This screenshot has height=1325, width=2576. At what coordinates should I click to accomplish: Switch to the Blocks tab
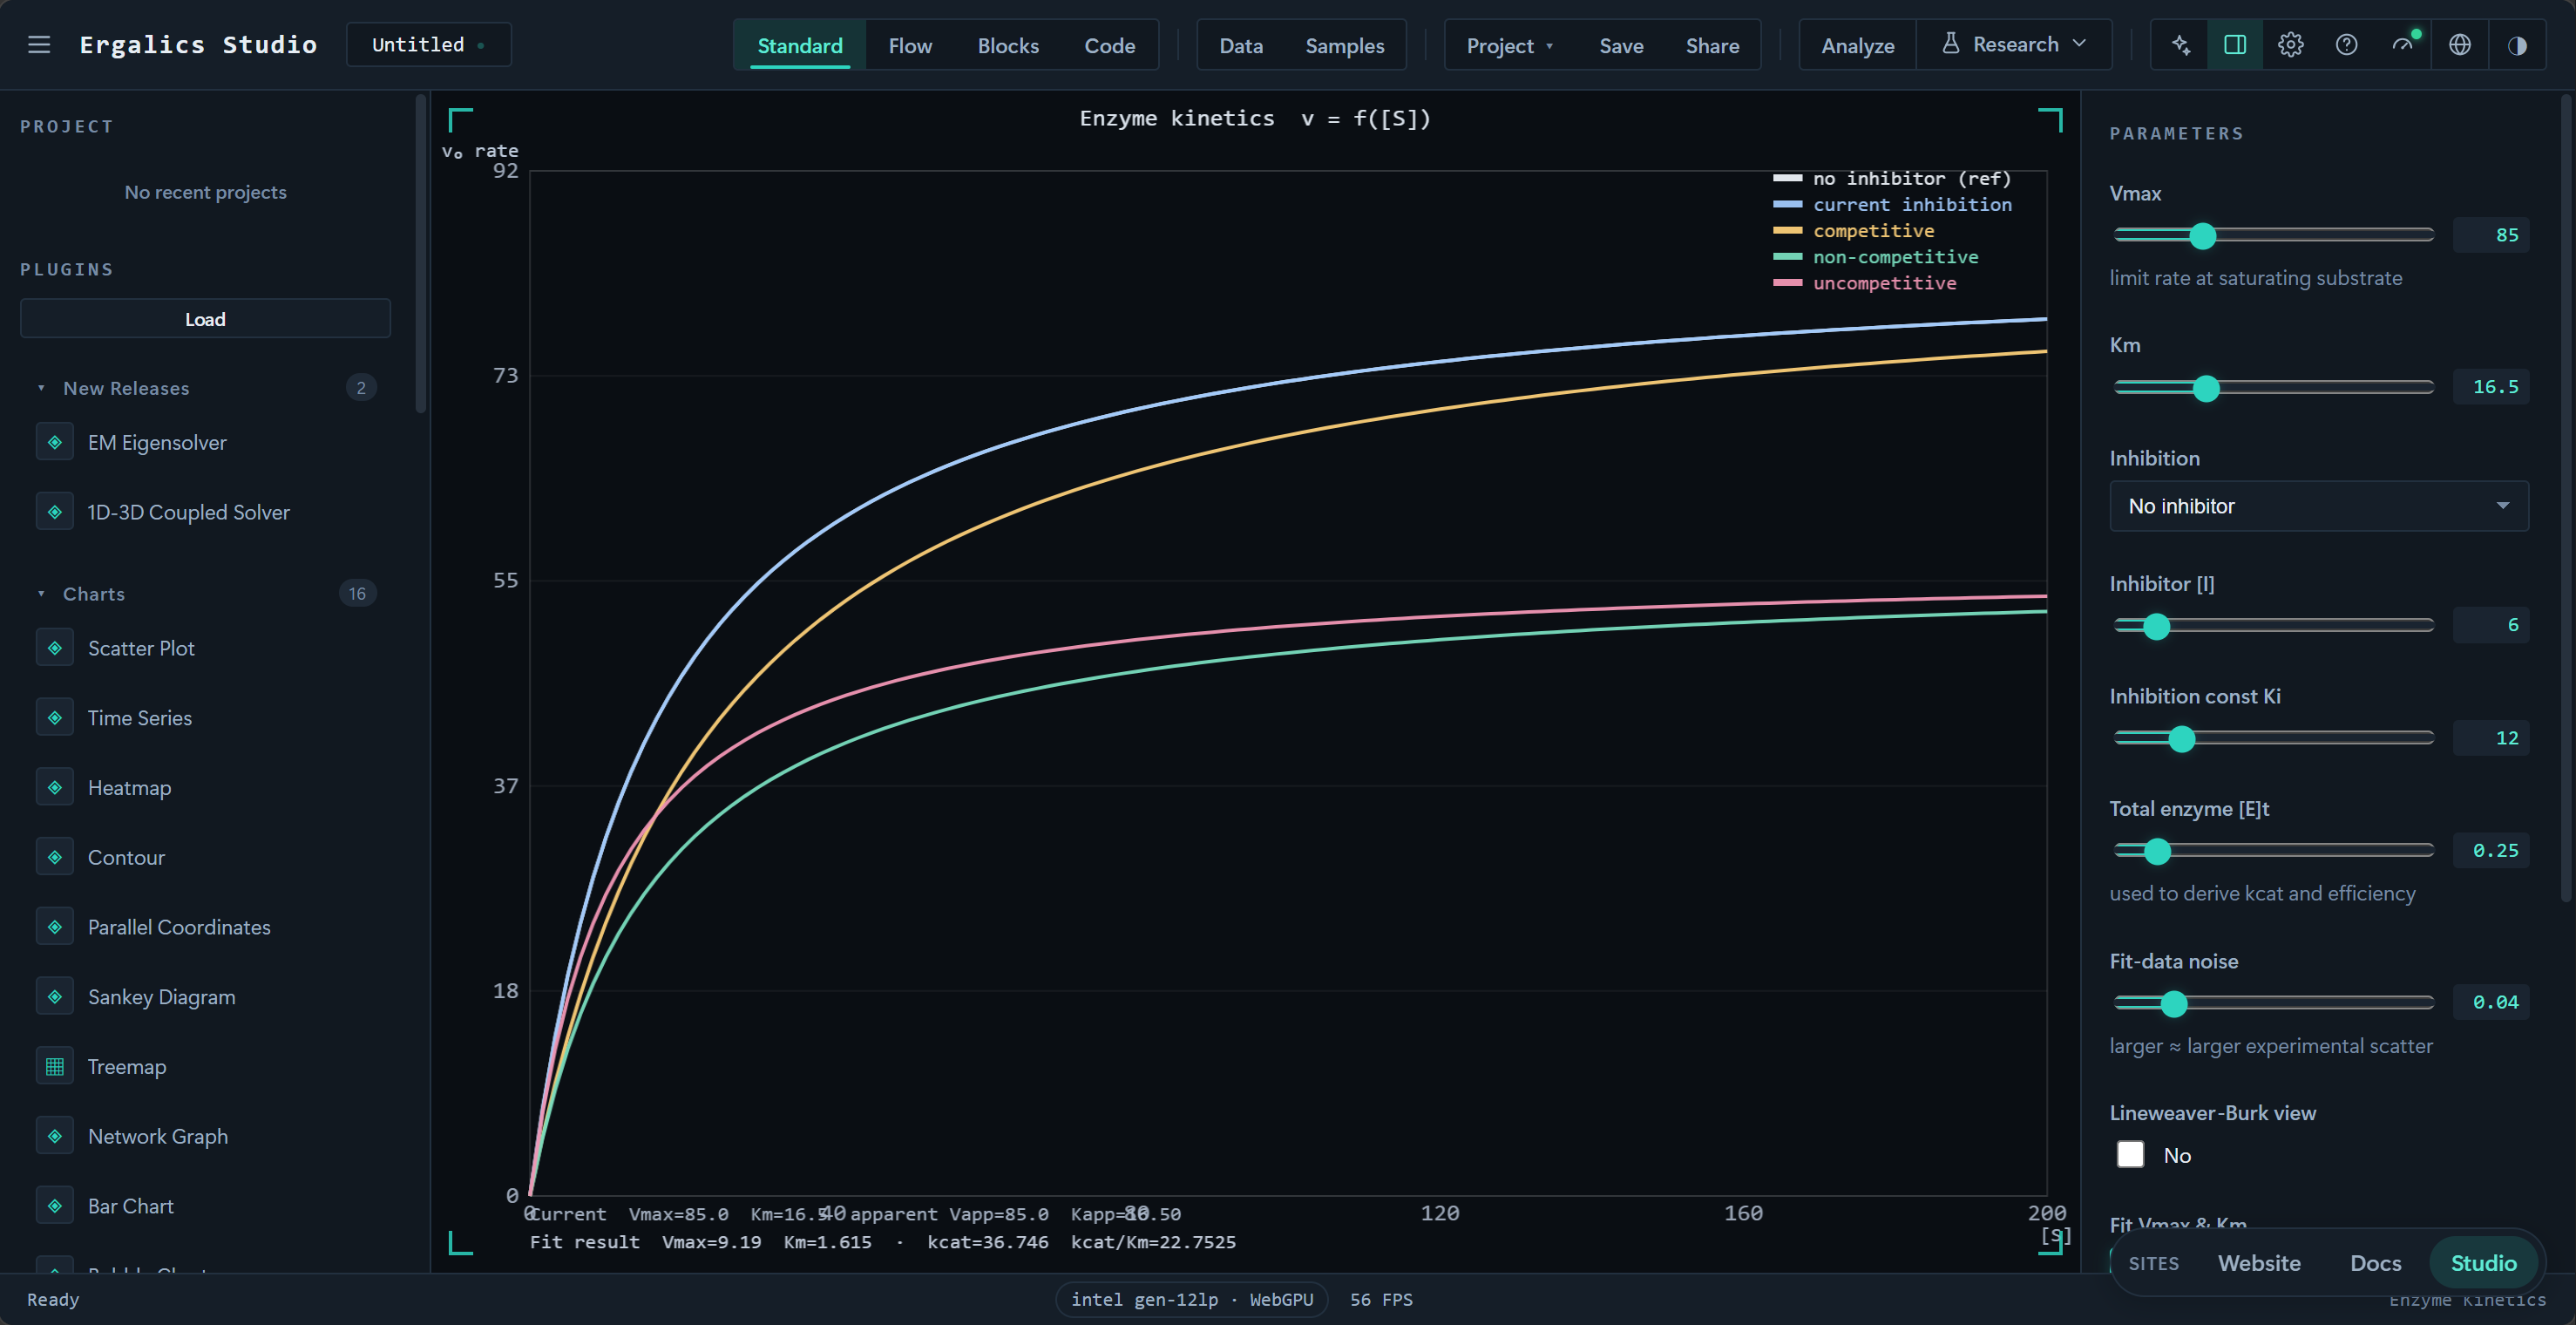click(x=1008, y=46)
